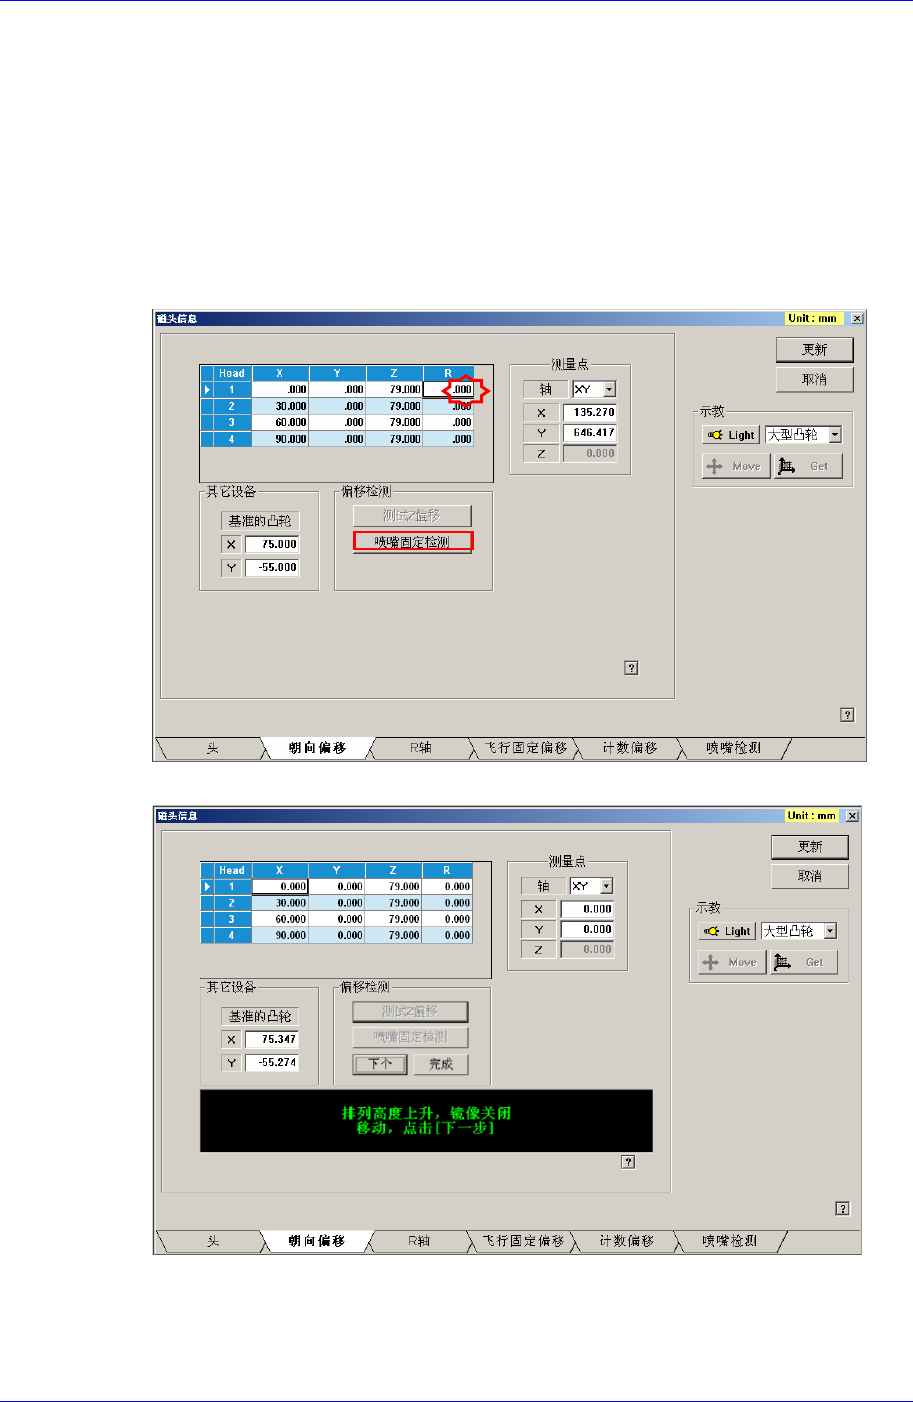The height and width of the screenshot is (1402, 913).
Task: Click the Unit : mm indicator in upper window
Action: coord(812,318)
